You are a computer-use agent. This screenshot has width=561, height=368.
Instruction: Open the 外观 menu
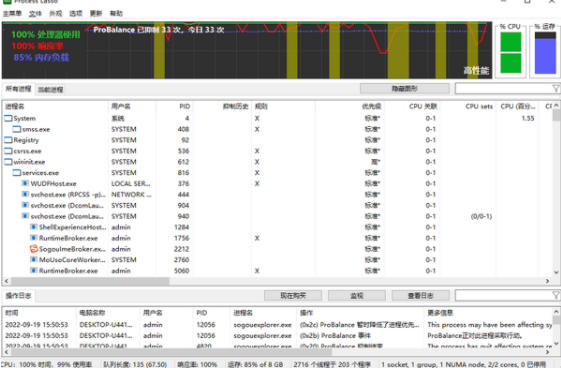click(55, 14)
